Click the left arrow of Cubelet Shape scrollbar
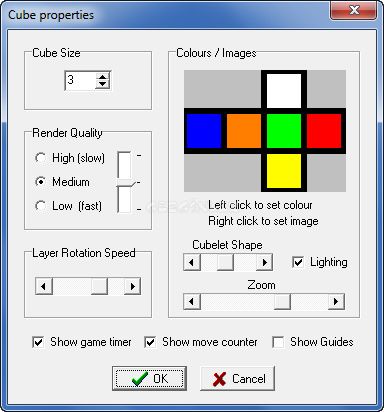The width and height of the screenshot is (384, 412). click(192, 262)
